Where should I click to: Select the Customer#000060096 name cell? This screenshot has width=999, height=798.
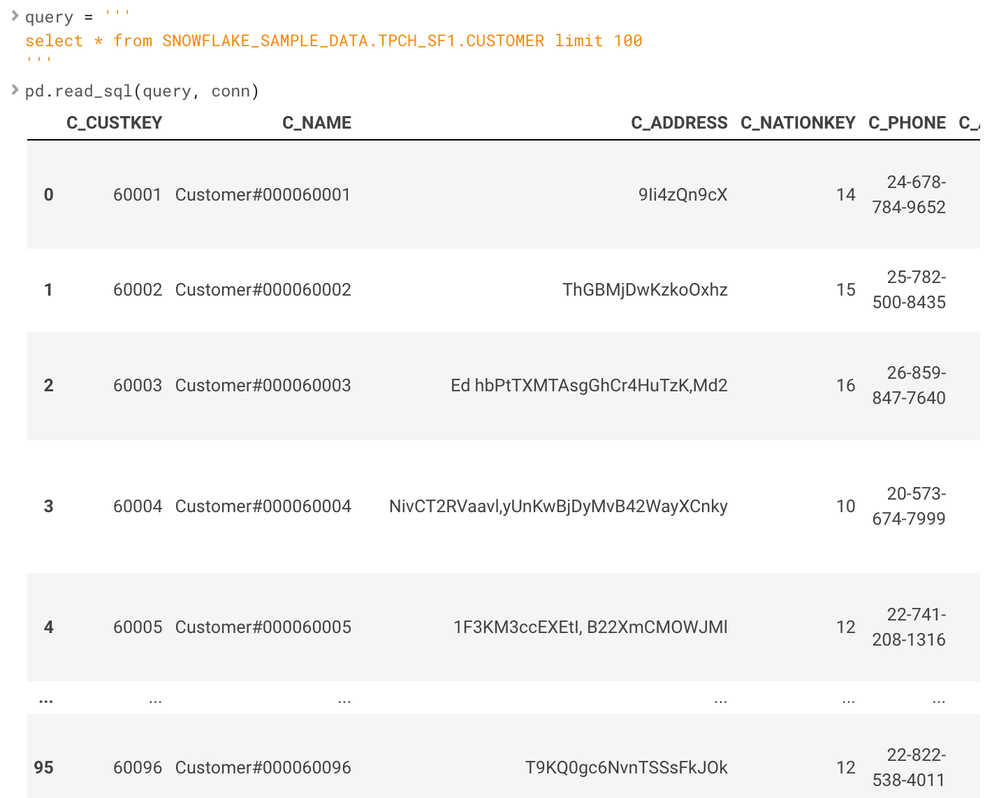263,768
